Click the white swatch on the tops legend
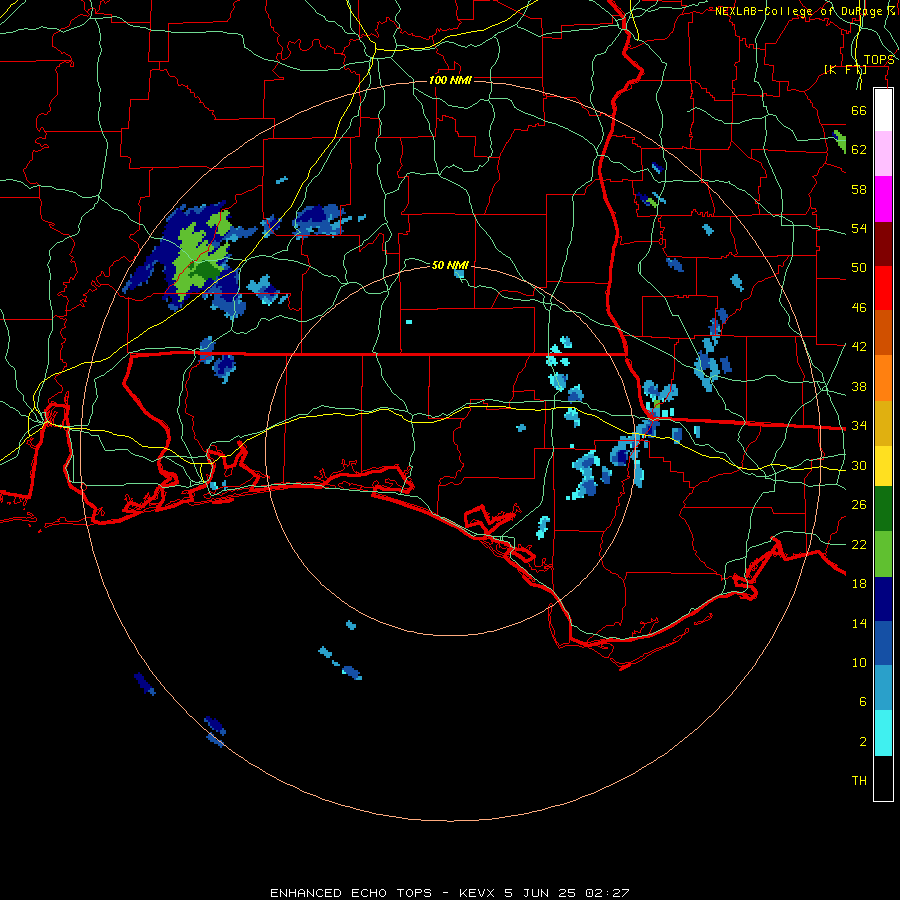 [883, 110]
